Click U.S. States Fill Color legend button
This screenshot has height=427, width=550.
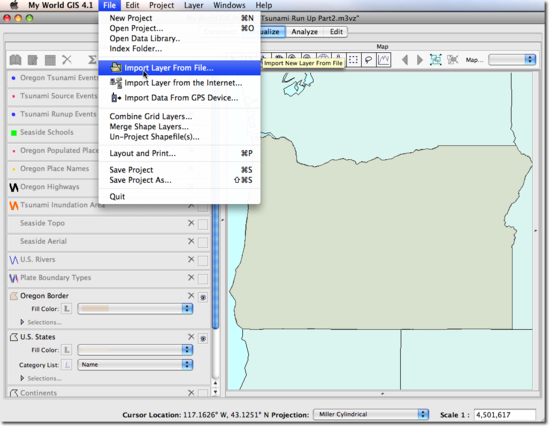point(66,350)
